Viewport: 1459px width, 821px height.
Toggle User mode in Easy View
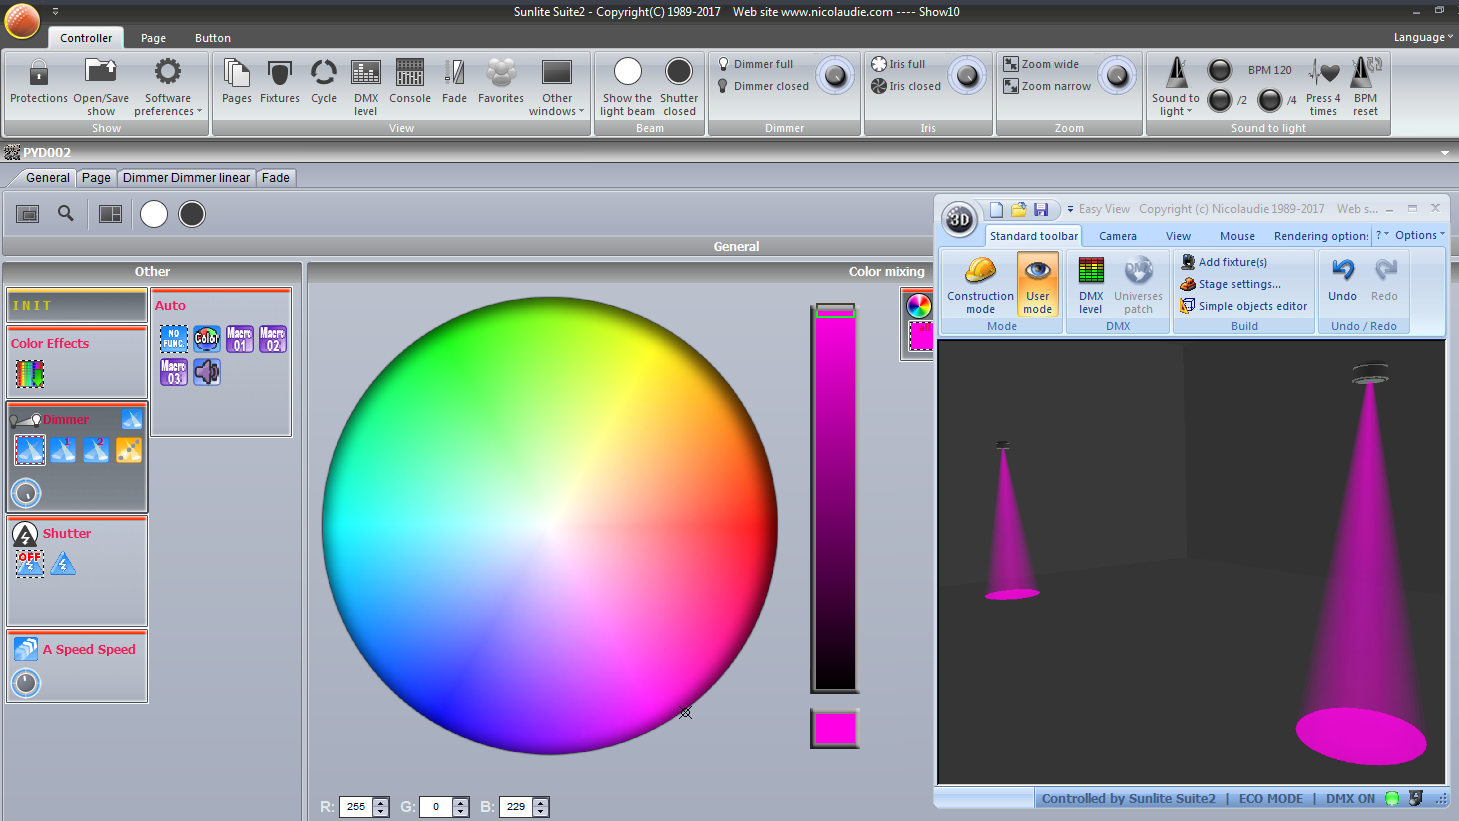(1037, 284)
